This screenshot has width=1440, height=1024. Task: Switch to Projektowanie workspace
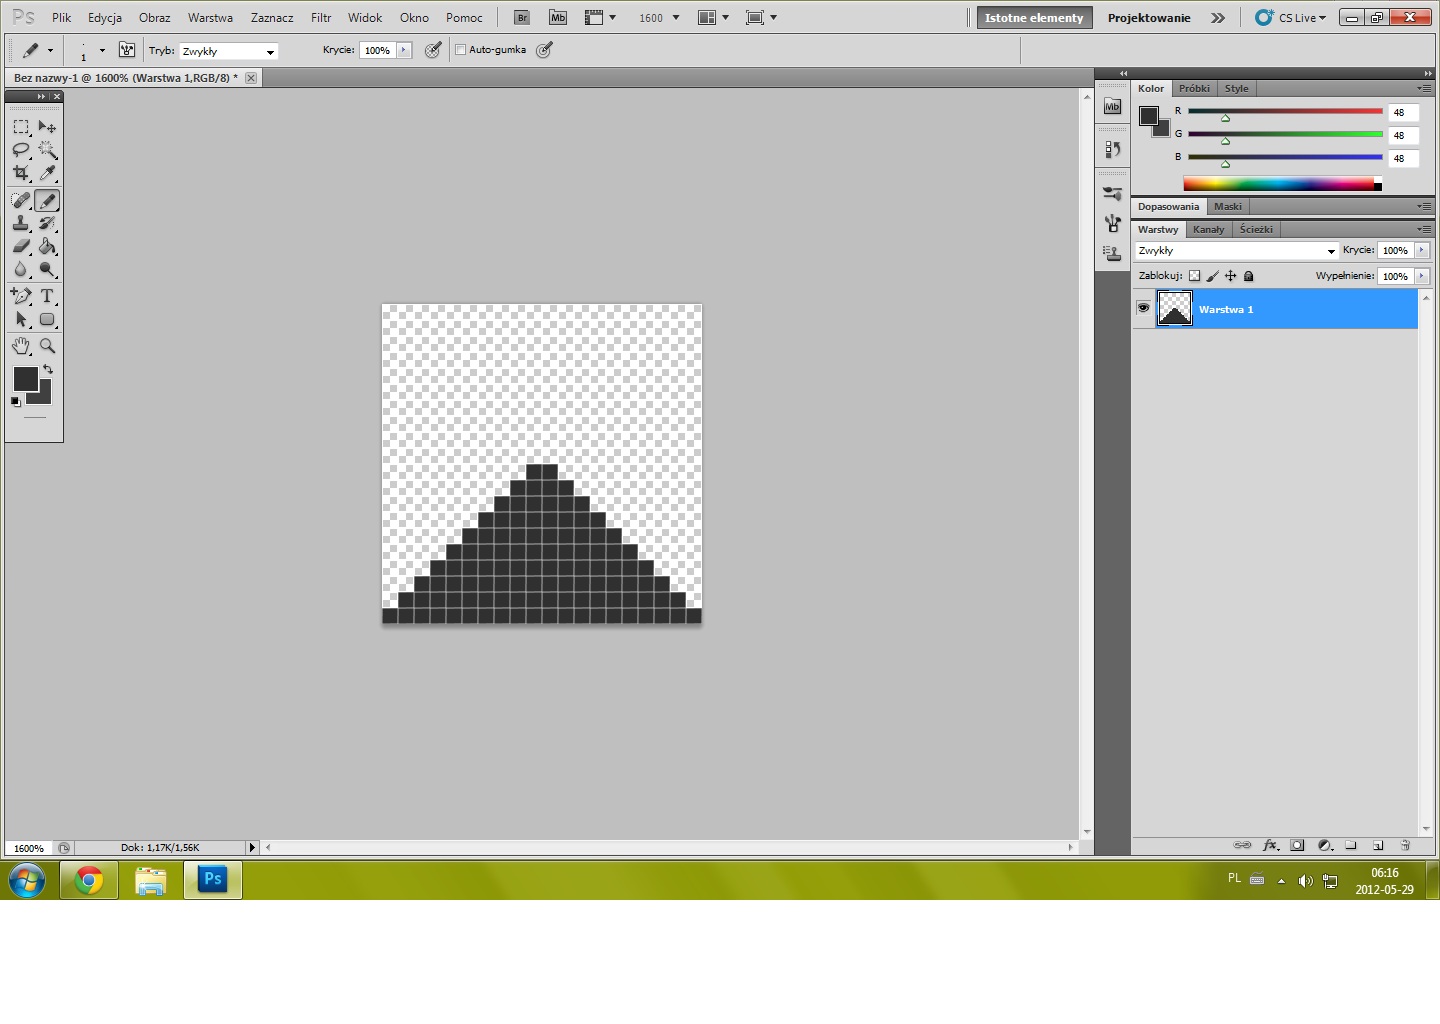(1149, 17)
